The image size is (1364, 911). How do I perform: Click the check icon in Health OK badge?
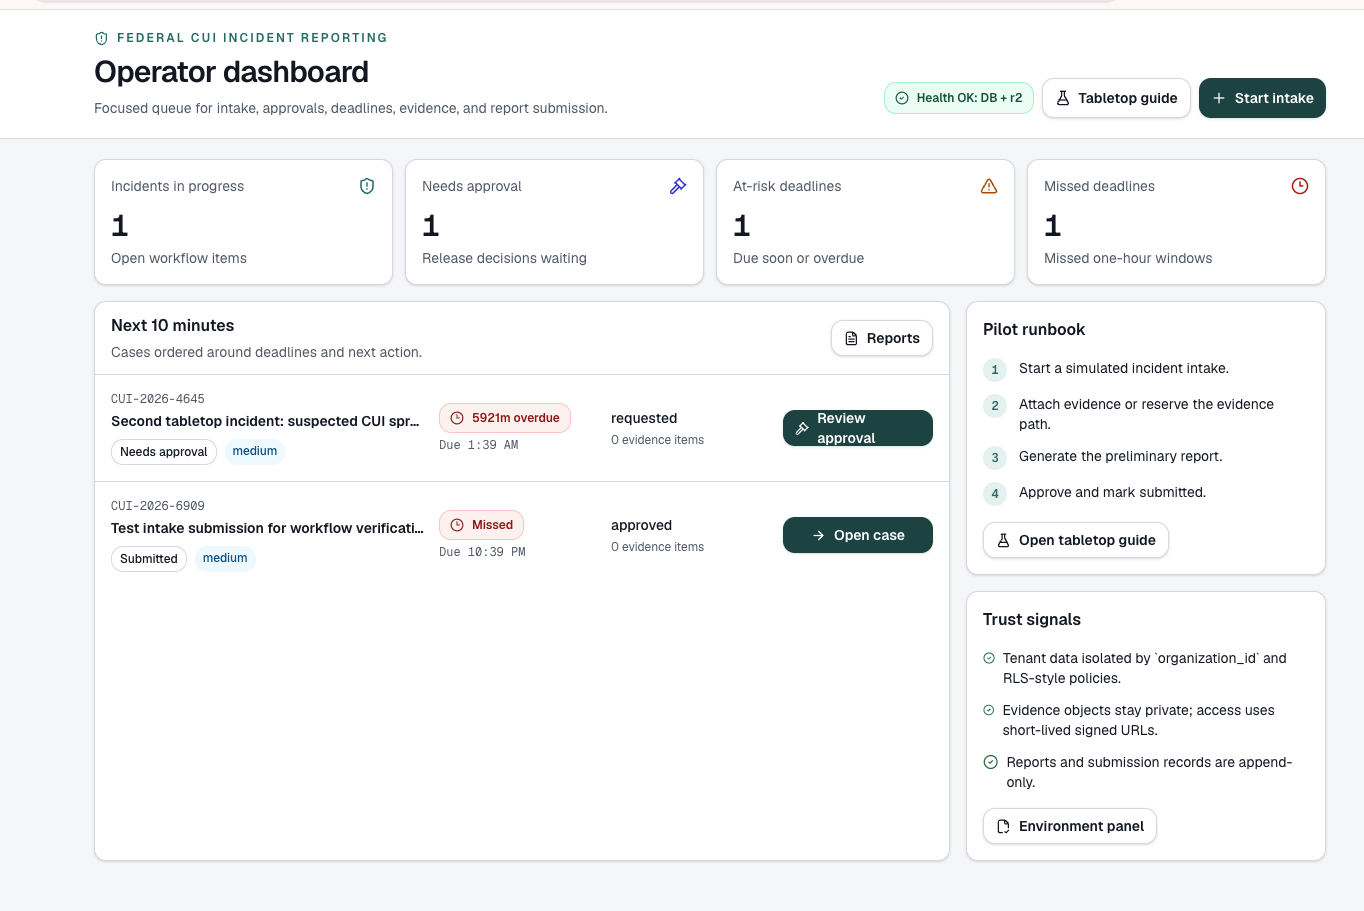902,98
